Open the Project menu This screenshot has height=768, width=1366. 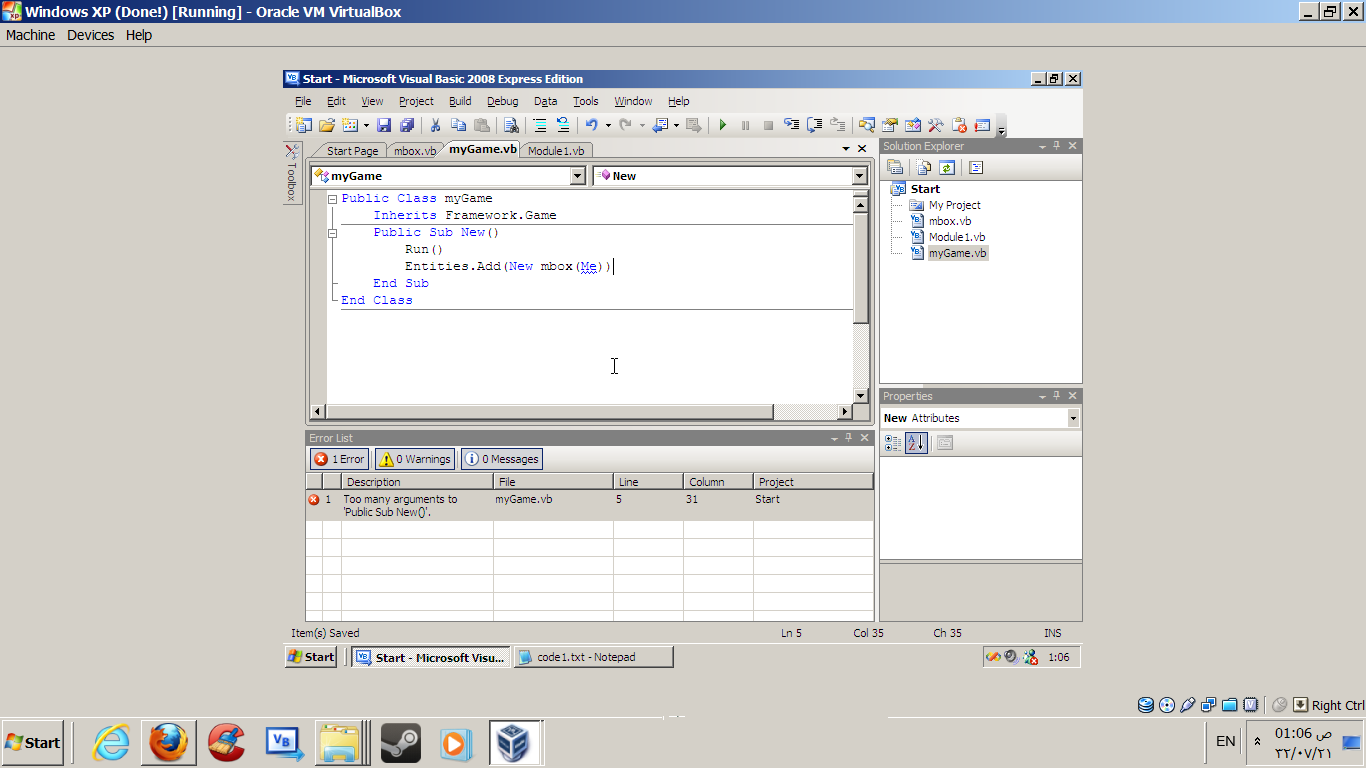416,101
